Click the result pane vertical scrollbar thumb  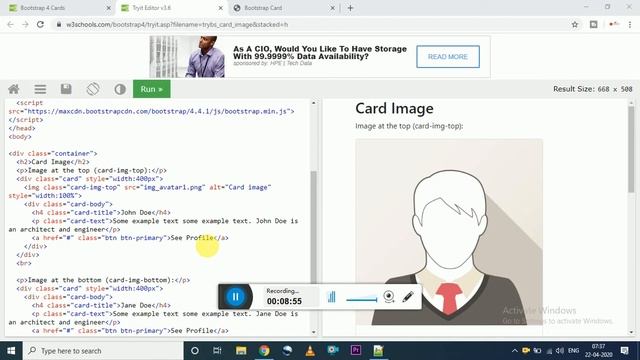631,149
